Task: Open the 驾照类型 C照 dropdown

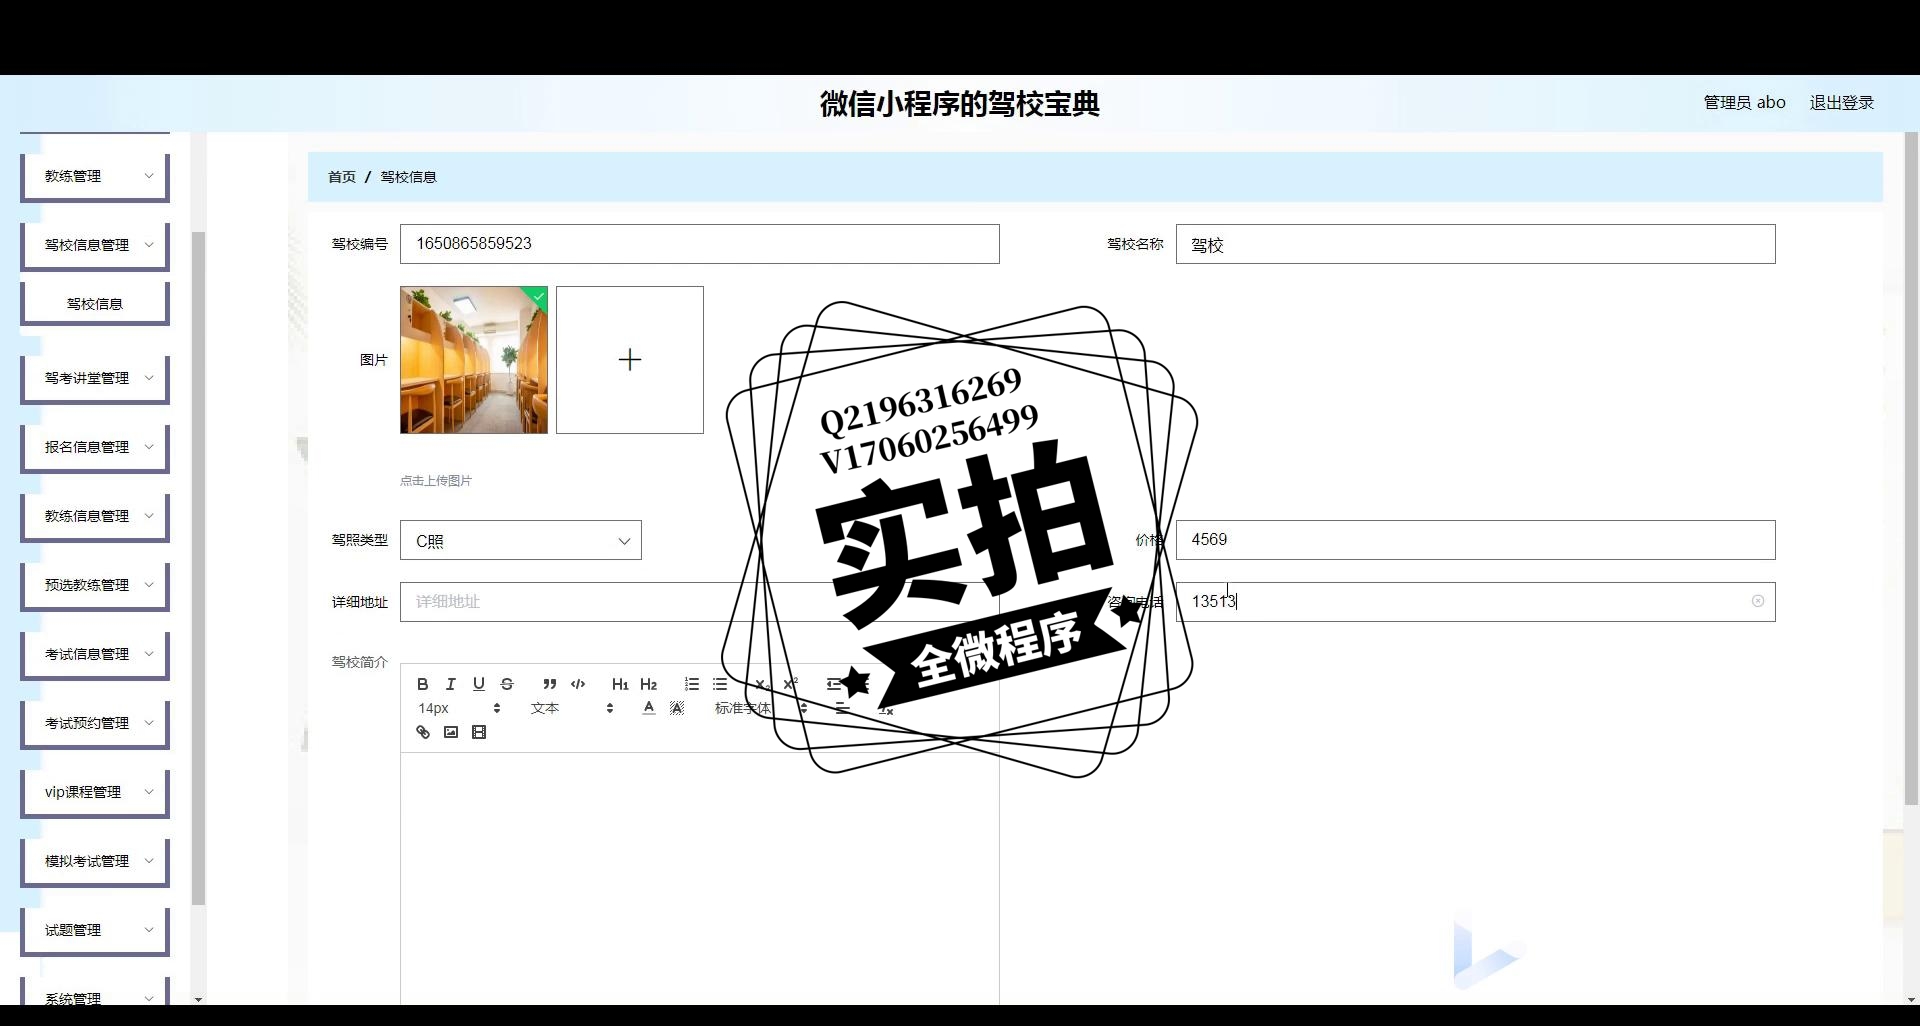Action: tap(521, 540)
